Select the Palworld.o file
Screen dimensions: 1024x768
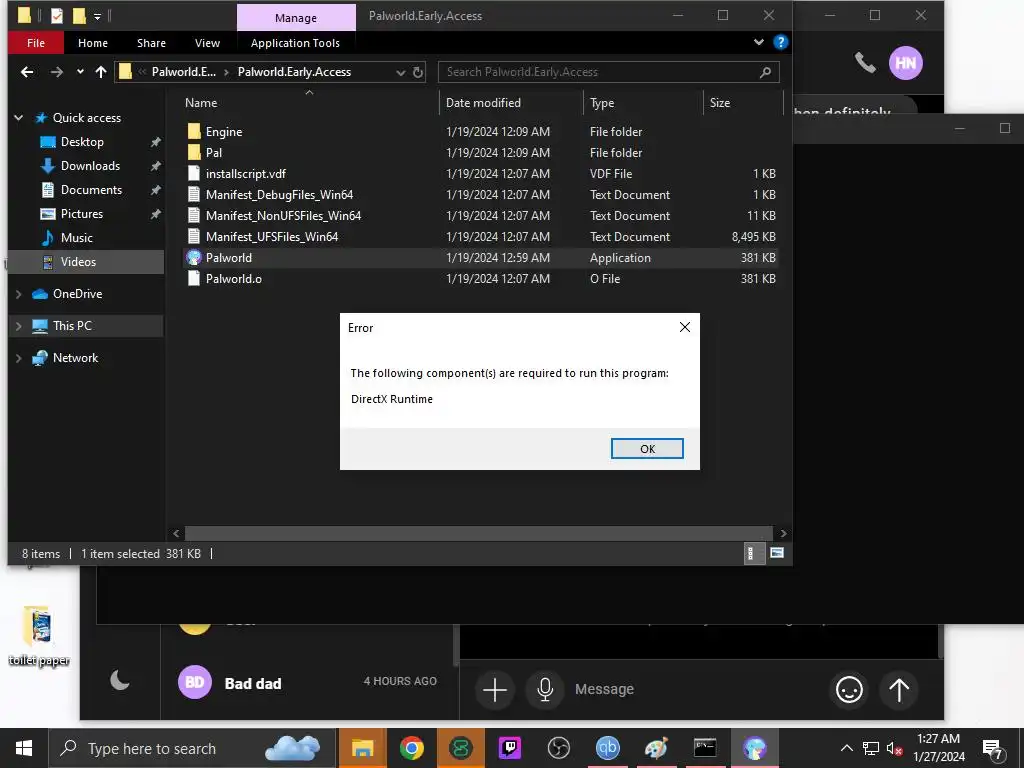[234, 279]
